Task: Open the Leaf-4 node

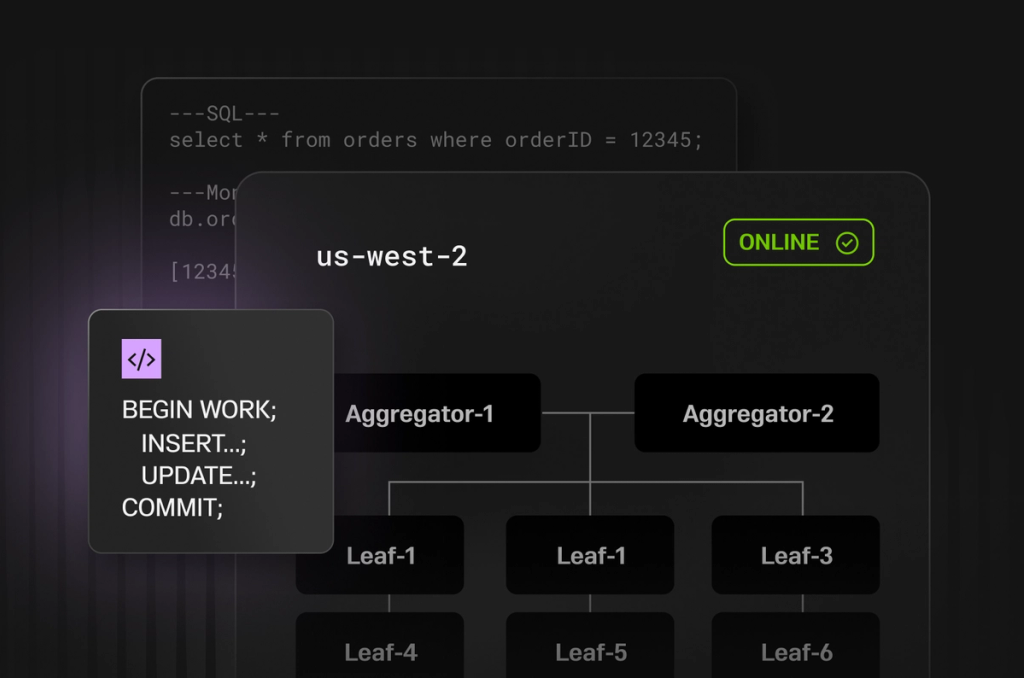Action: [x=380, y=645]
